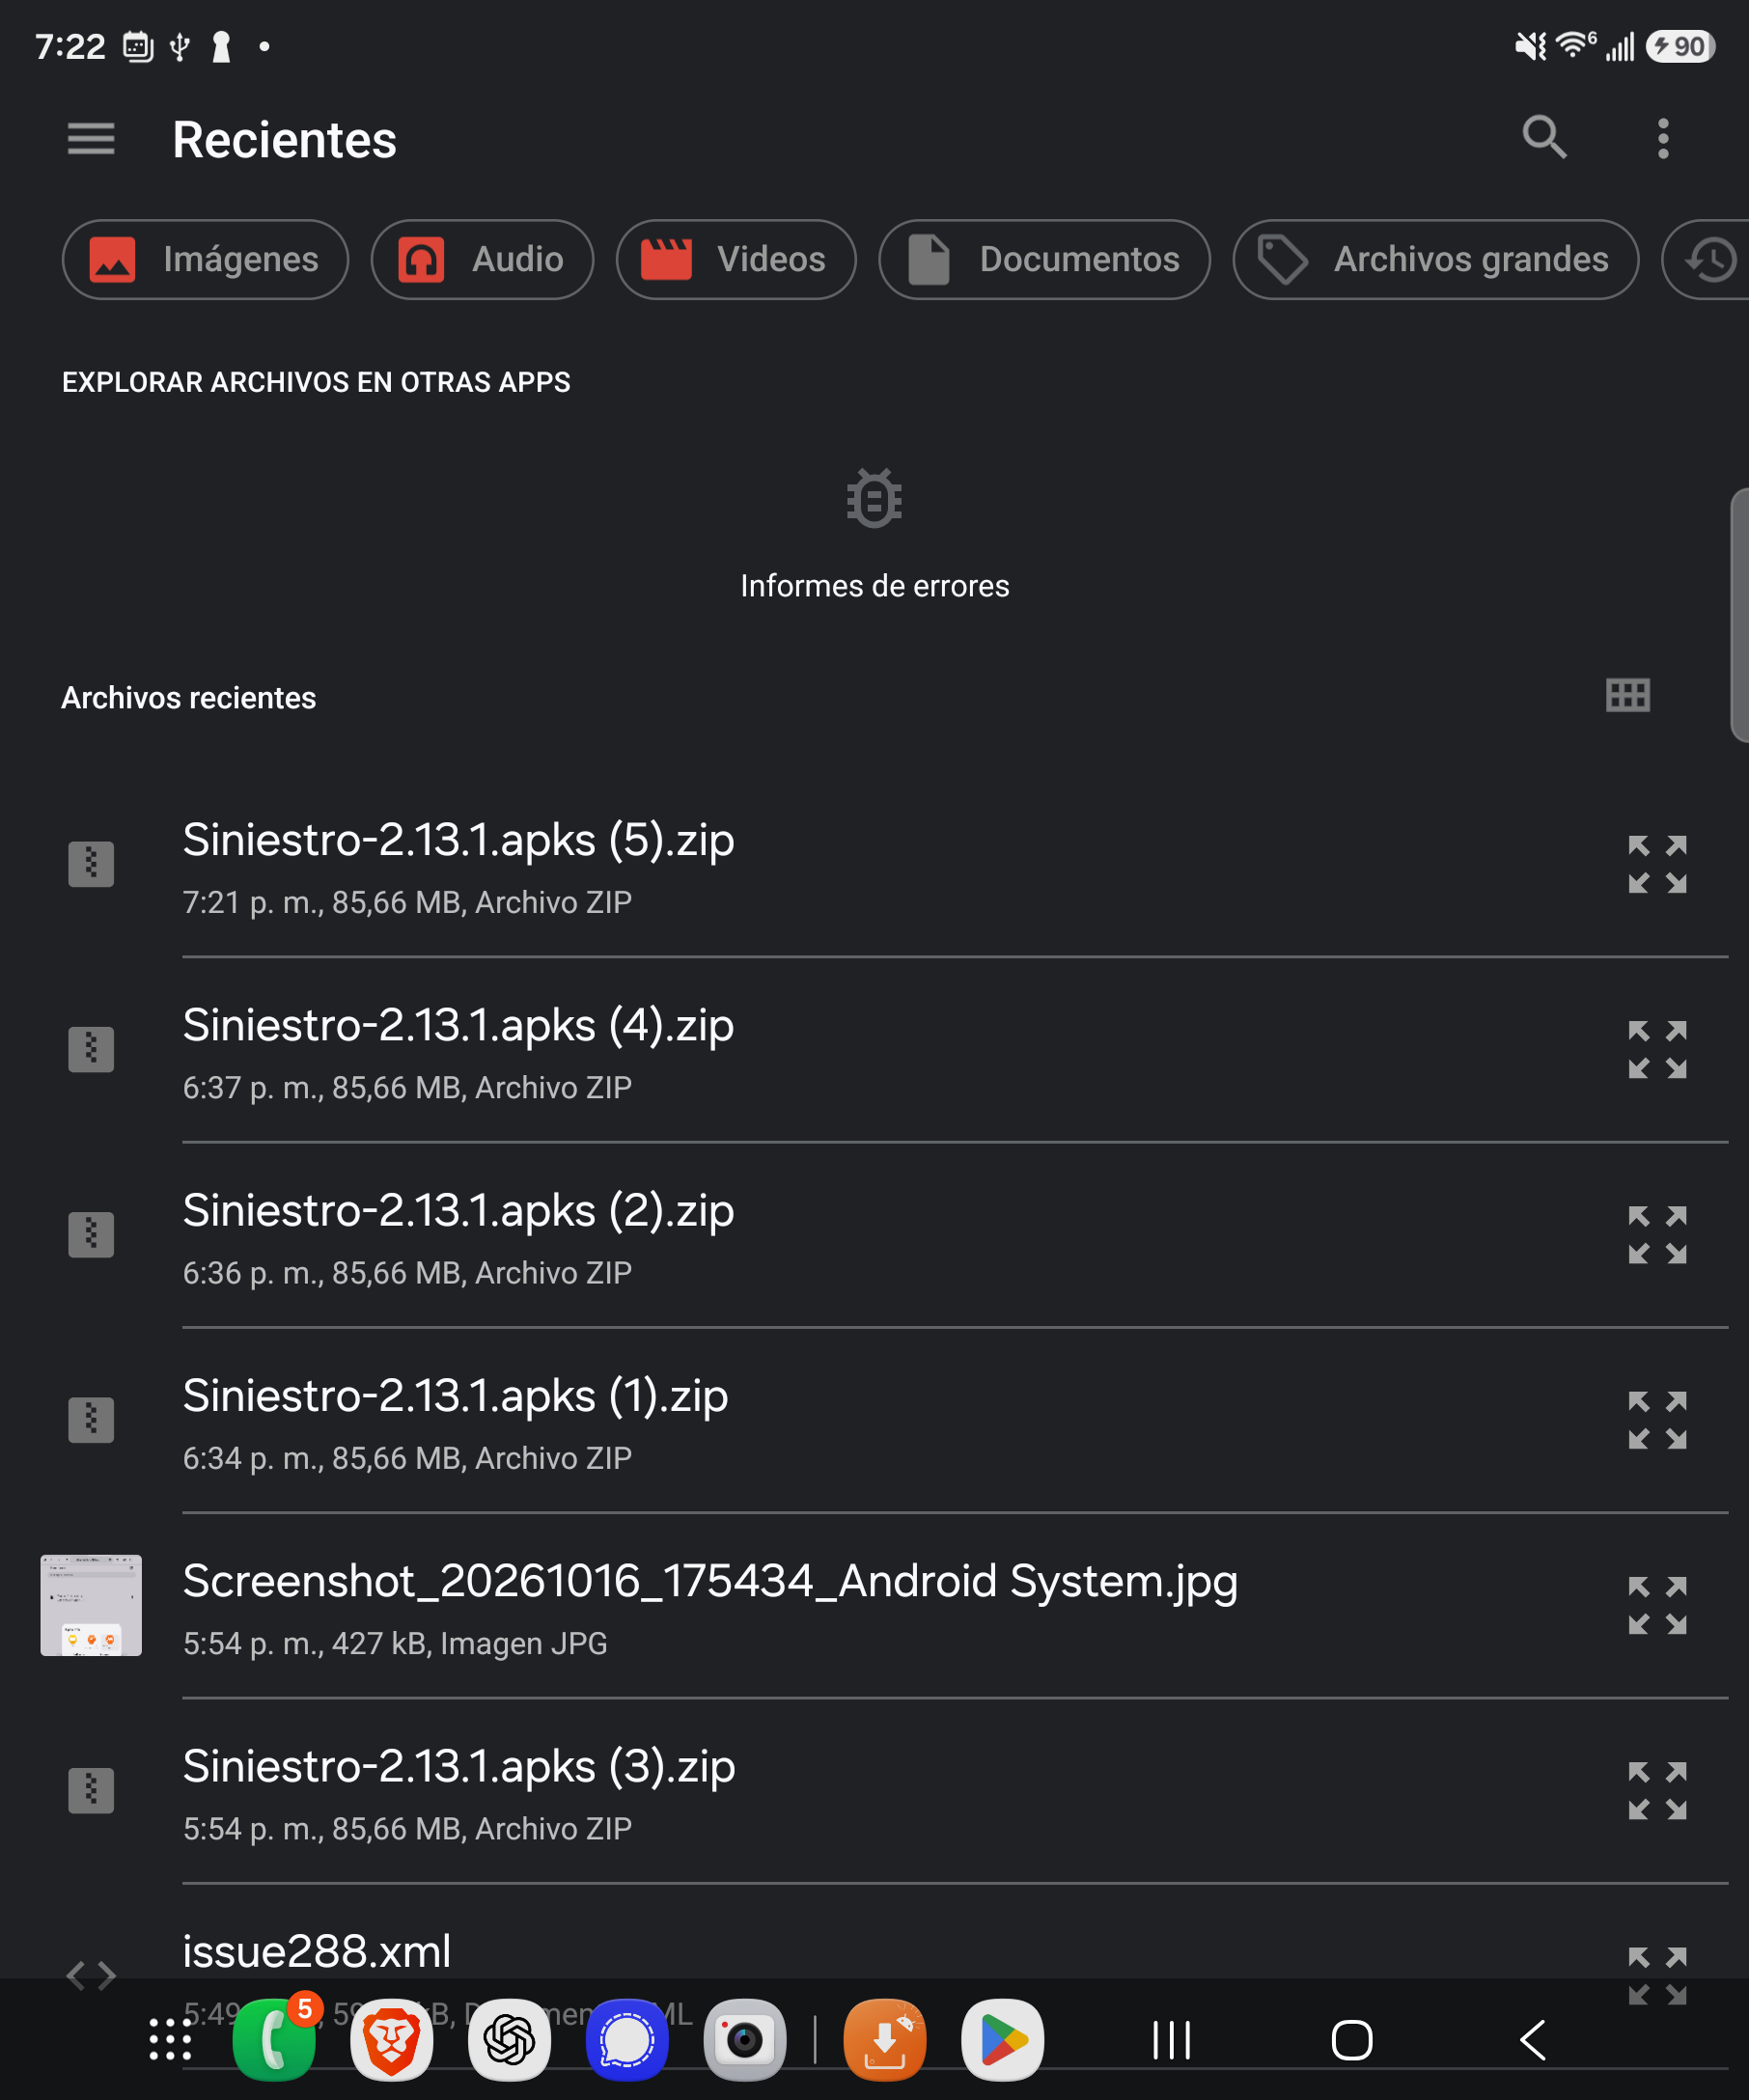This screenshot has height=2100, width=1749.
Task: Launch ChatGPT app from the taskbar
Action: 509,2040
